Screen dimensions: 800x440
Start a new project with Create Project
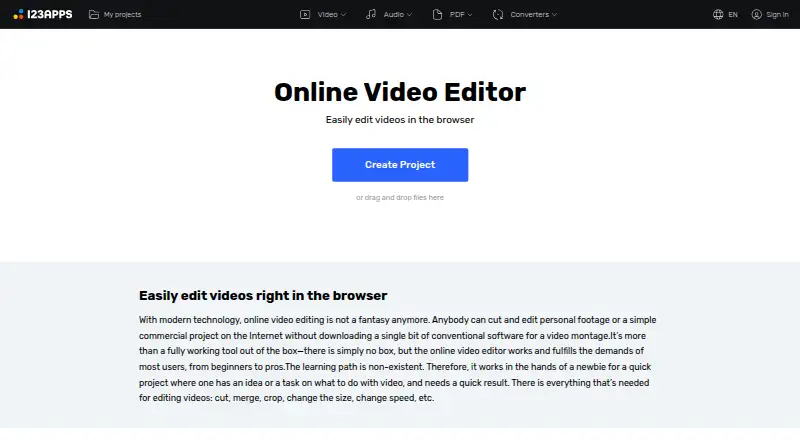click(400, 165)
